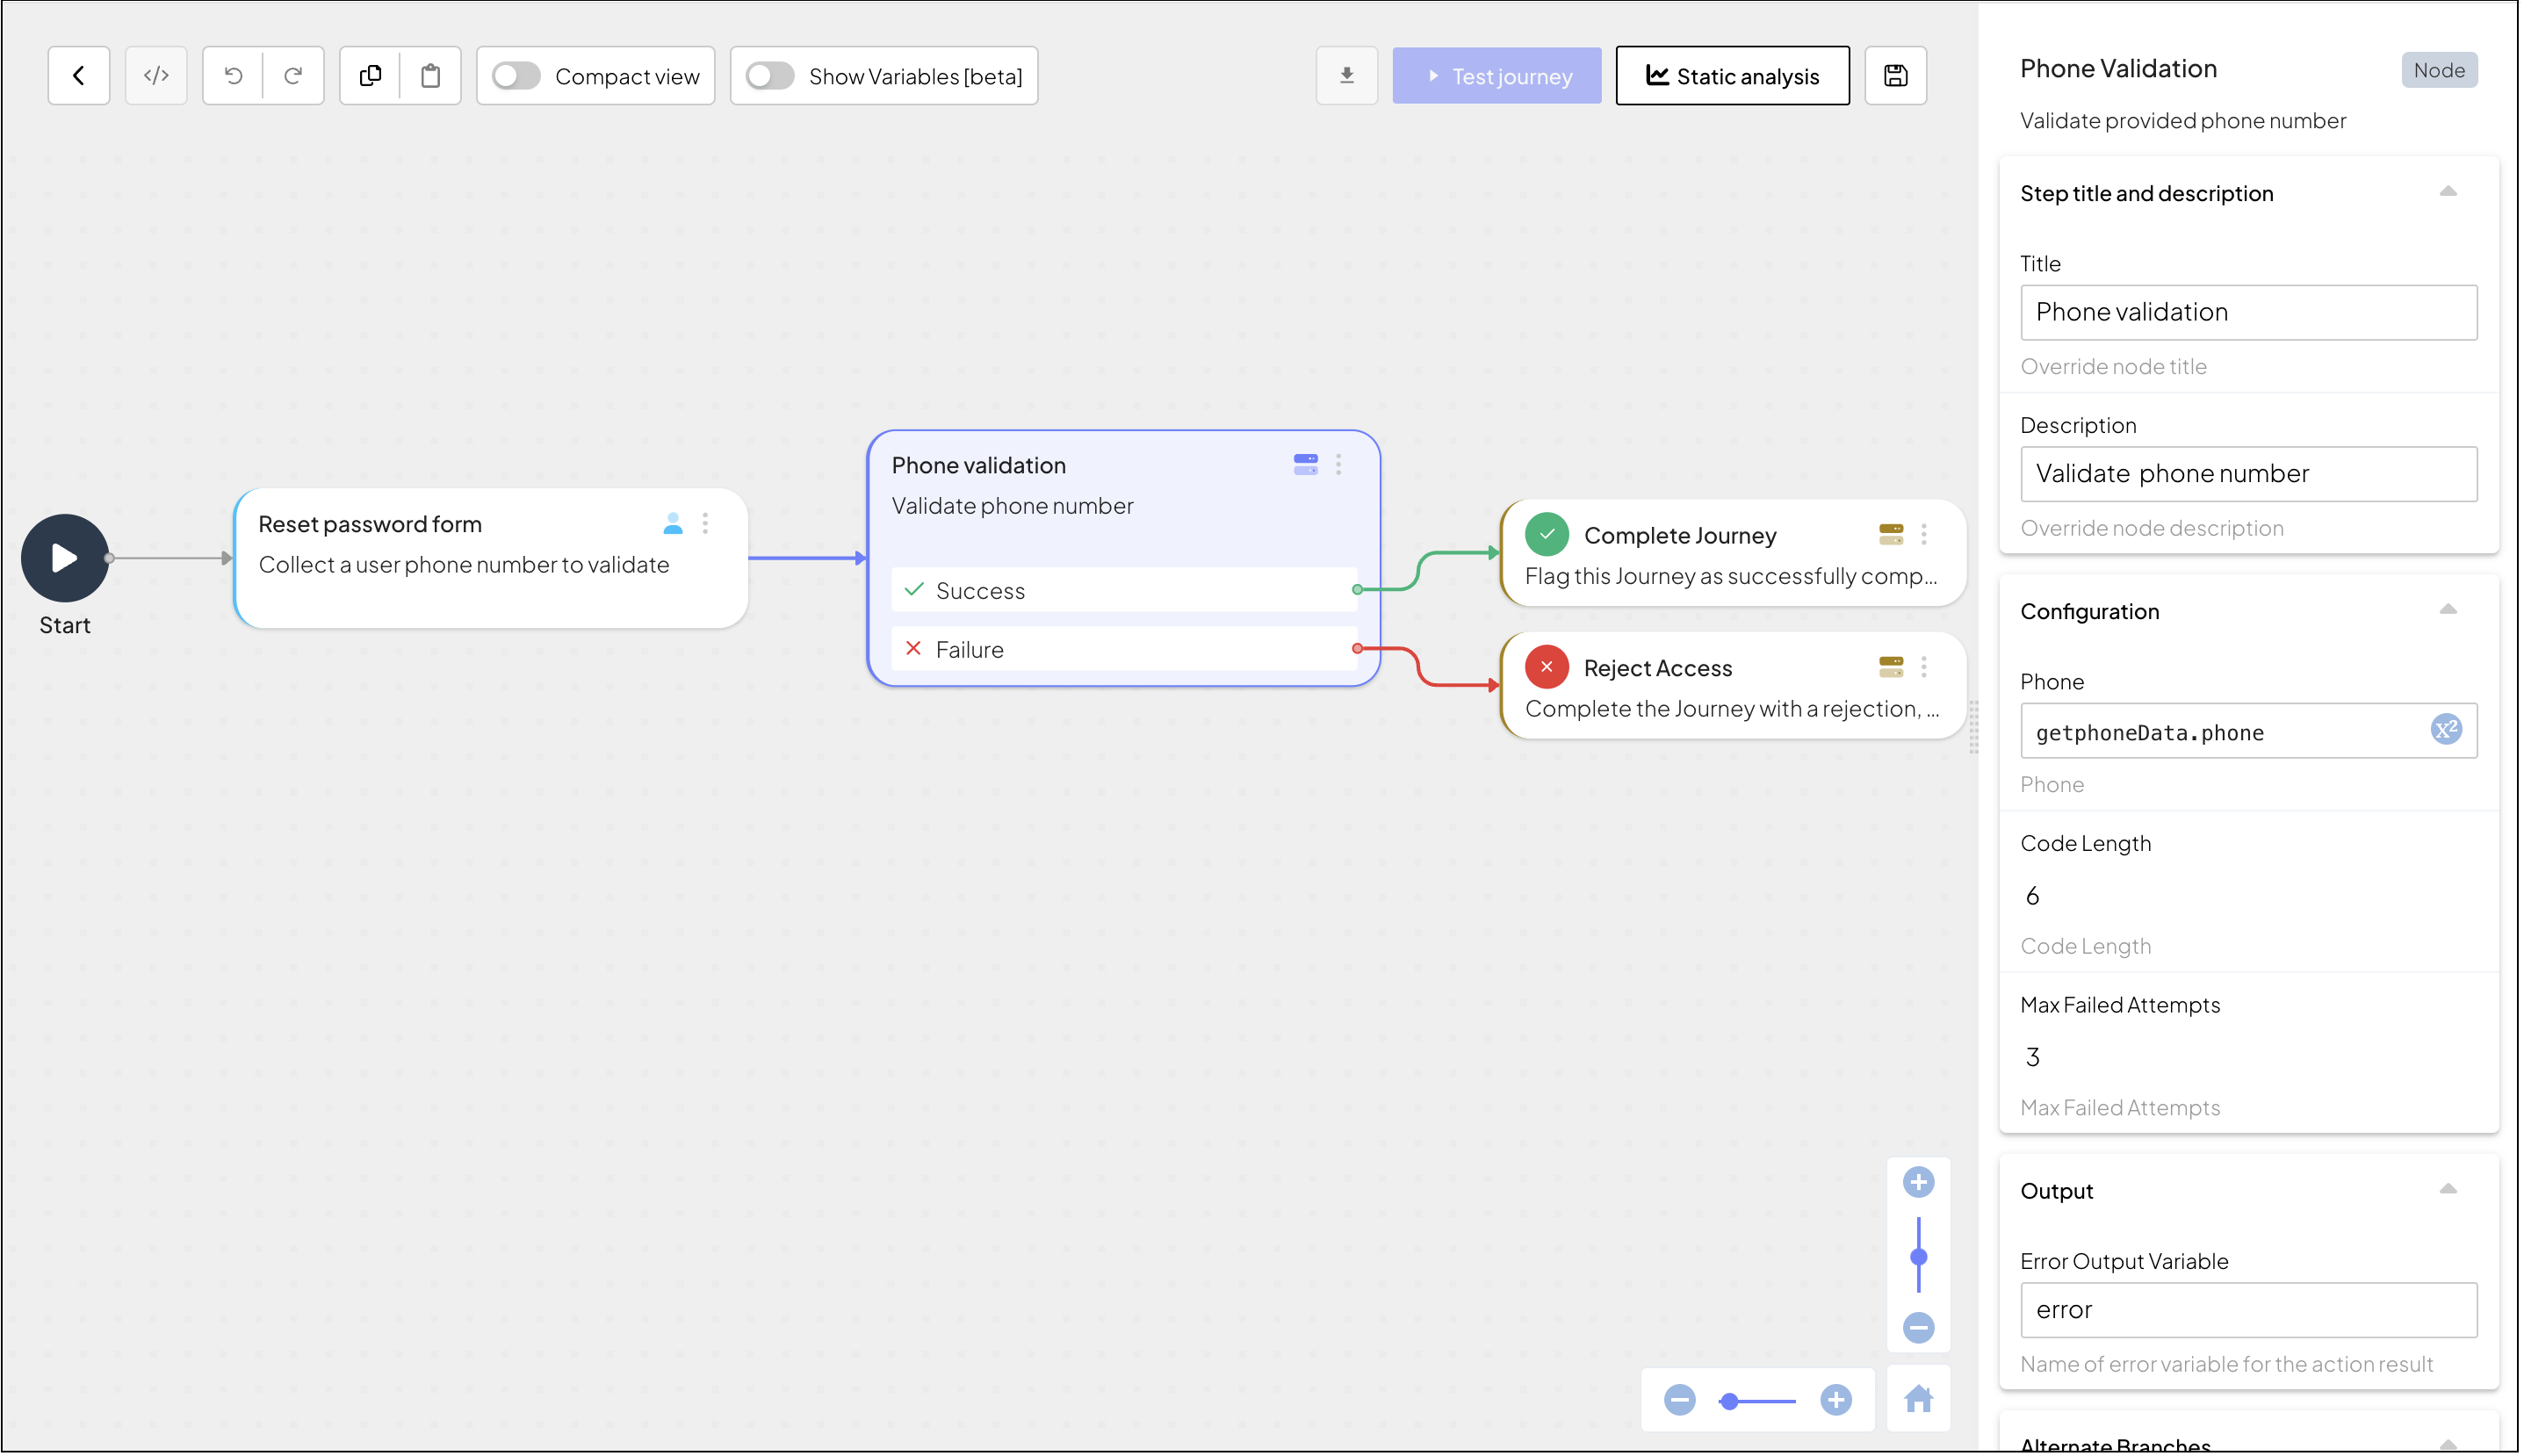Click the home reset-view icon
This screenshot has height=1456, width=2524.
pos(1917,1398)
